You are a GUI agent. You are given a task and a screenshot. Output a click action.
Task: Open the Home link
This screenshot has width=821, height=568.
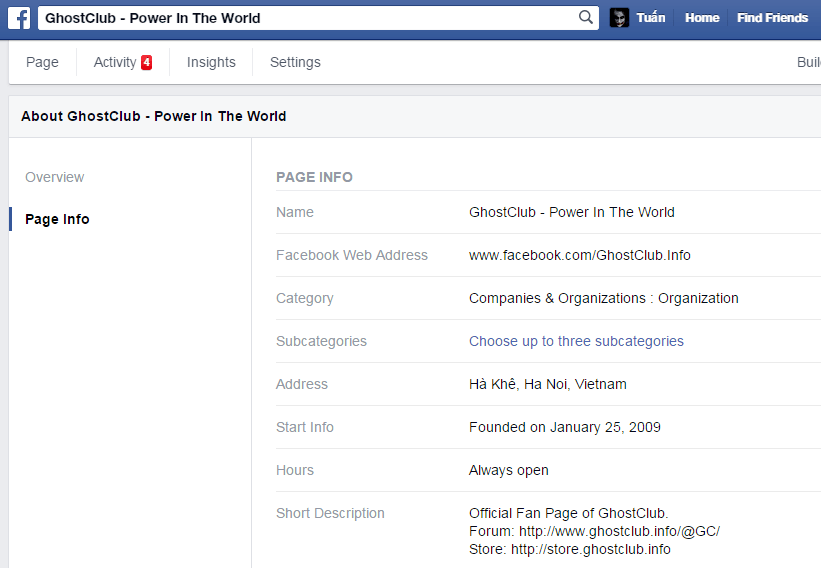click(702, 18)
